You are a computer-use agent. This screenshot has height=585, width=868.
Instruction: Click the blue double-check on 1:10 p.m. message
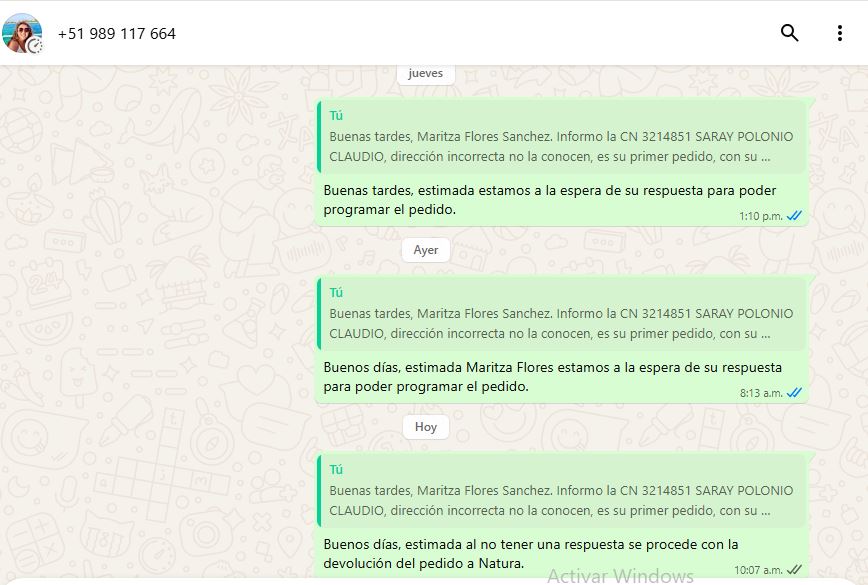click(795, 216)
